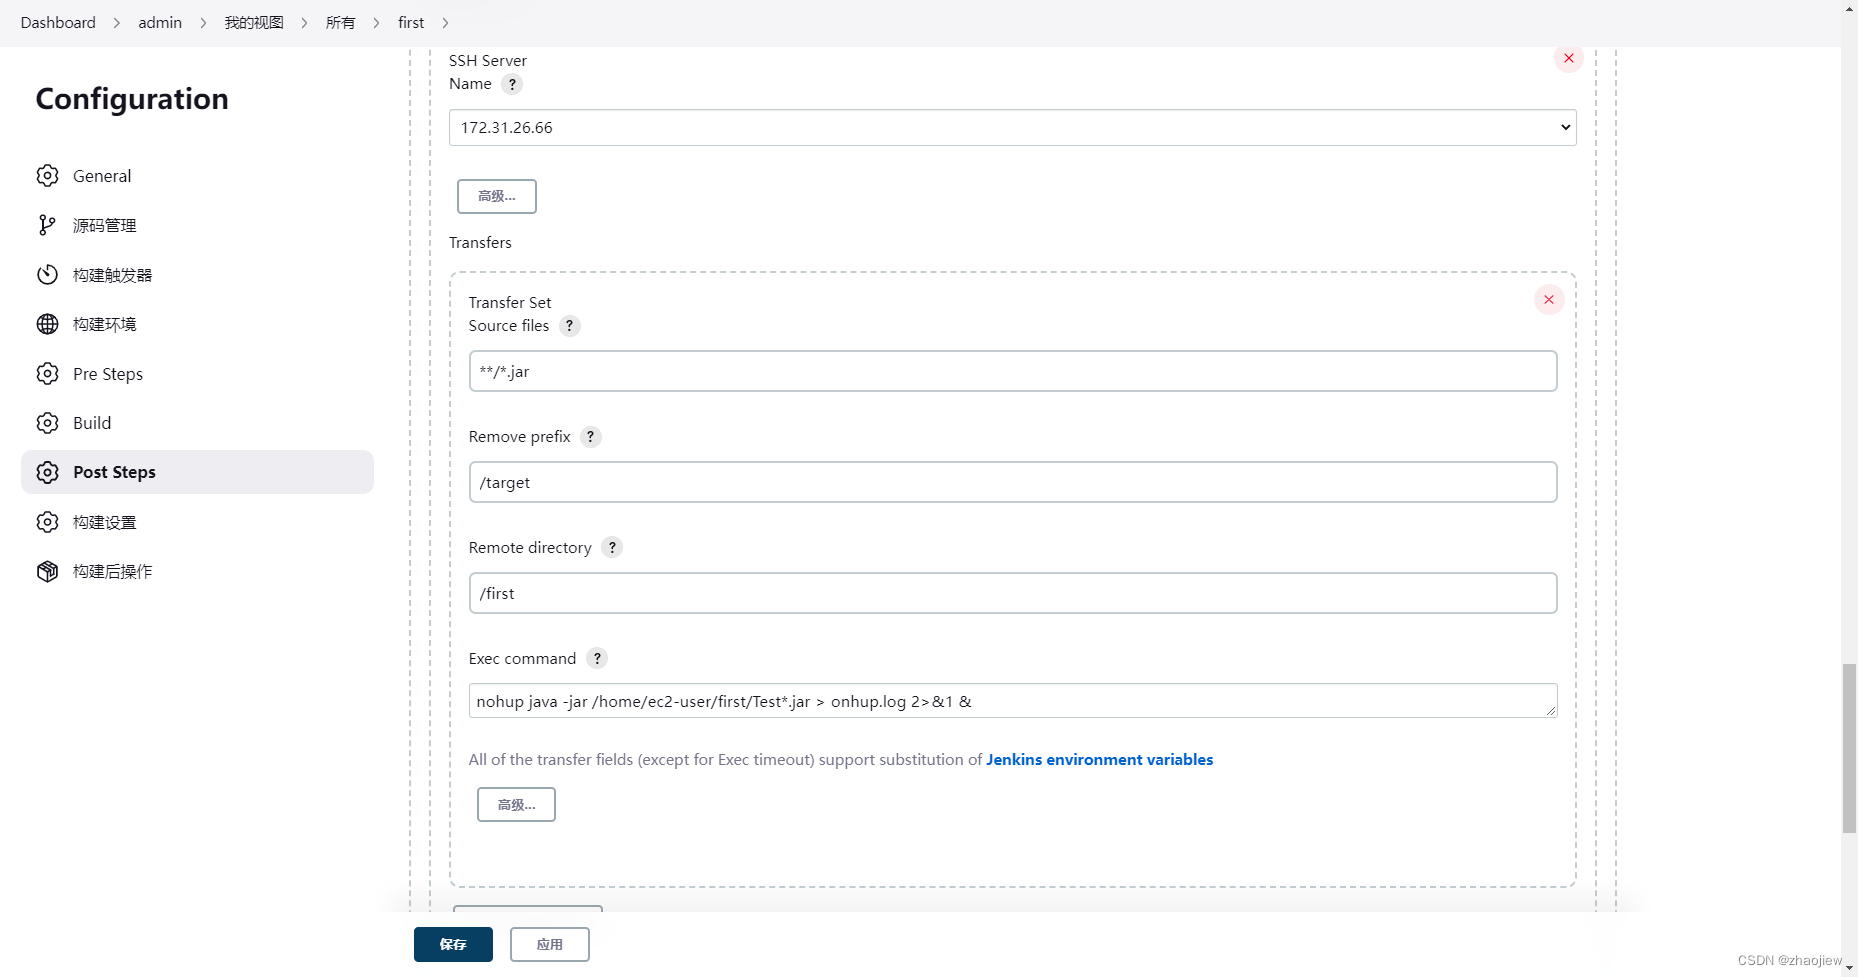Expand advanced options under SSH Server name
Screen dimensions: 1858x977
tap(496, 196)
